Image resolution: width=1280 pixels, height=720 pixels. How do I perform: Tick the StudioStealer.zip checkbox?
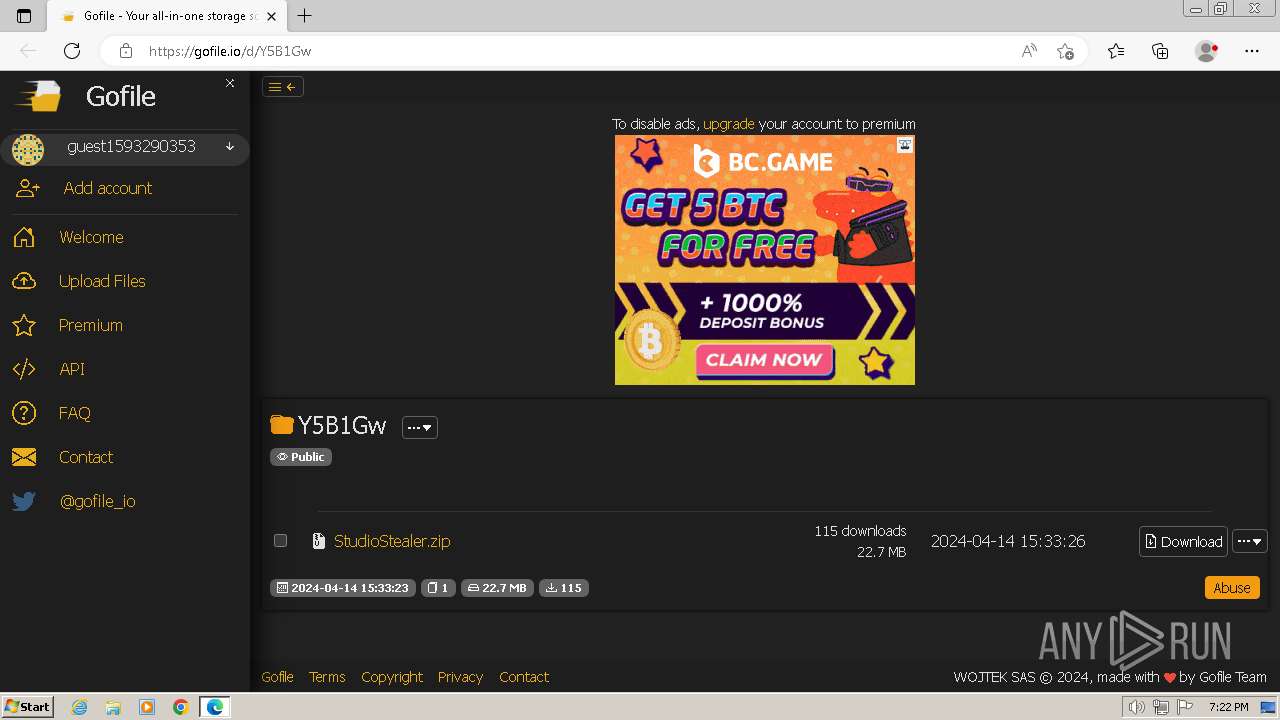tap(281, 540)
